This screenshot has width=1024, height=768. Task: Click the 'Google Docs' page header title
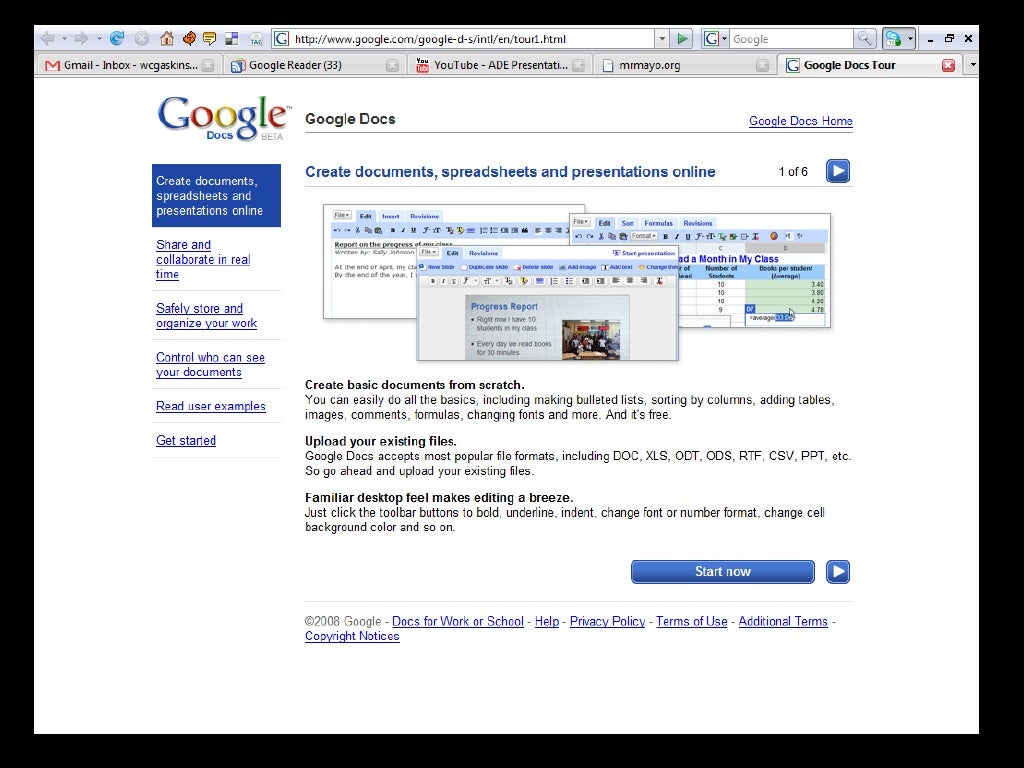(x=350, y=119)
